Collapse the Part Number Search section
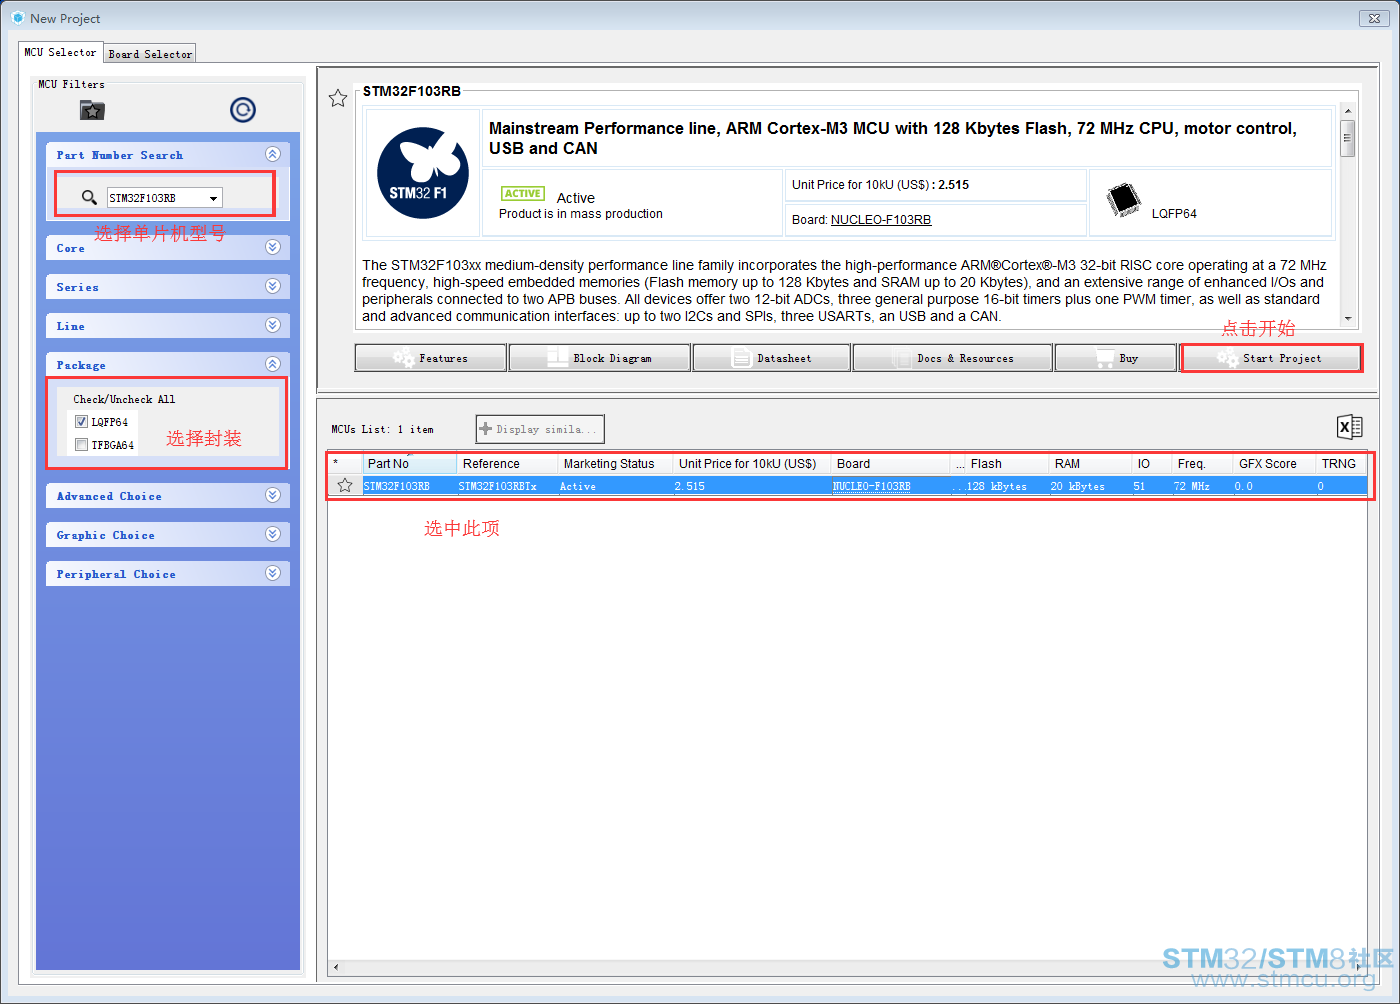This screenshot has height=1004, width=1400. point(273,155)
